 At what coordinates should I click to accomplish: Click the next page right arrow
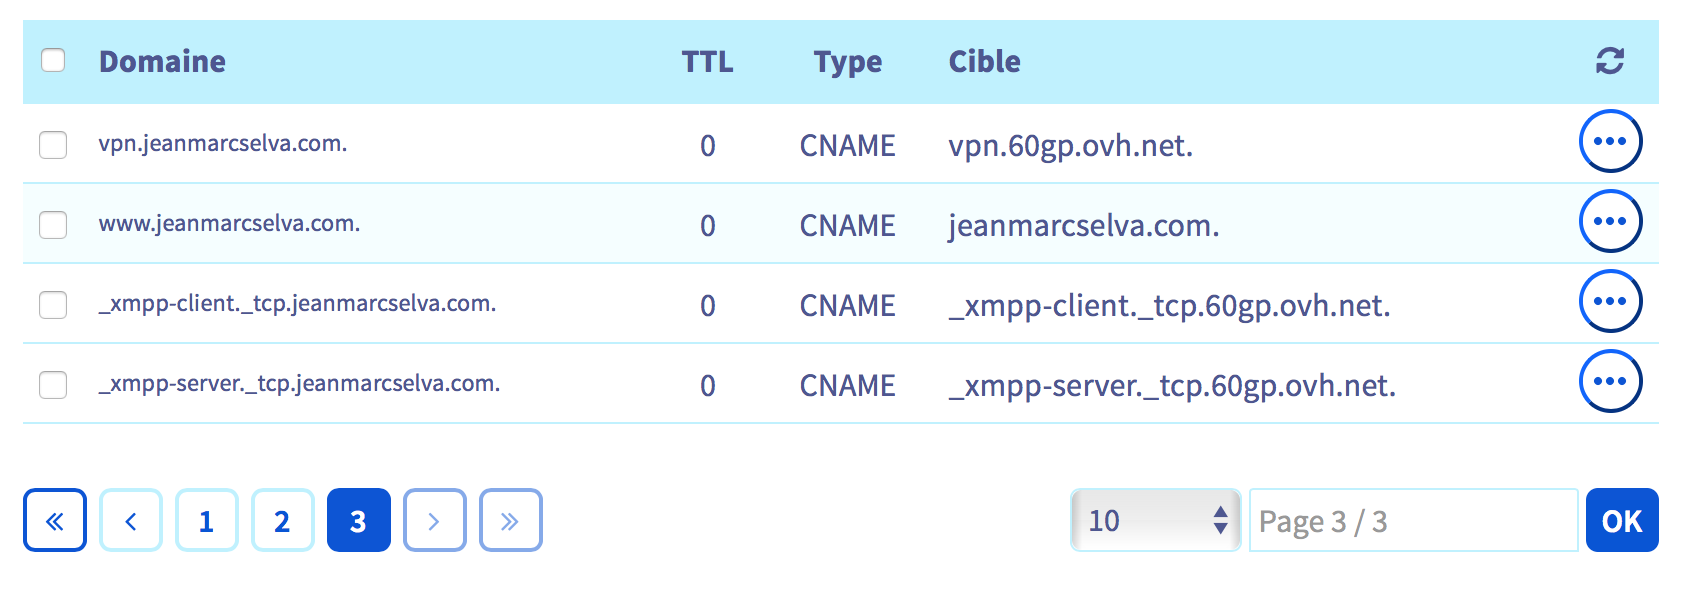[434, 520]
